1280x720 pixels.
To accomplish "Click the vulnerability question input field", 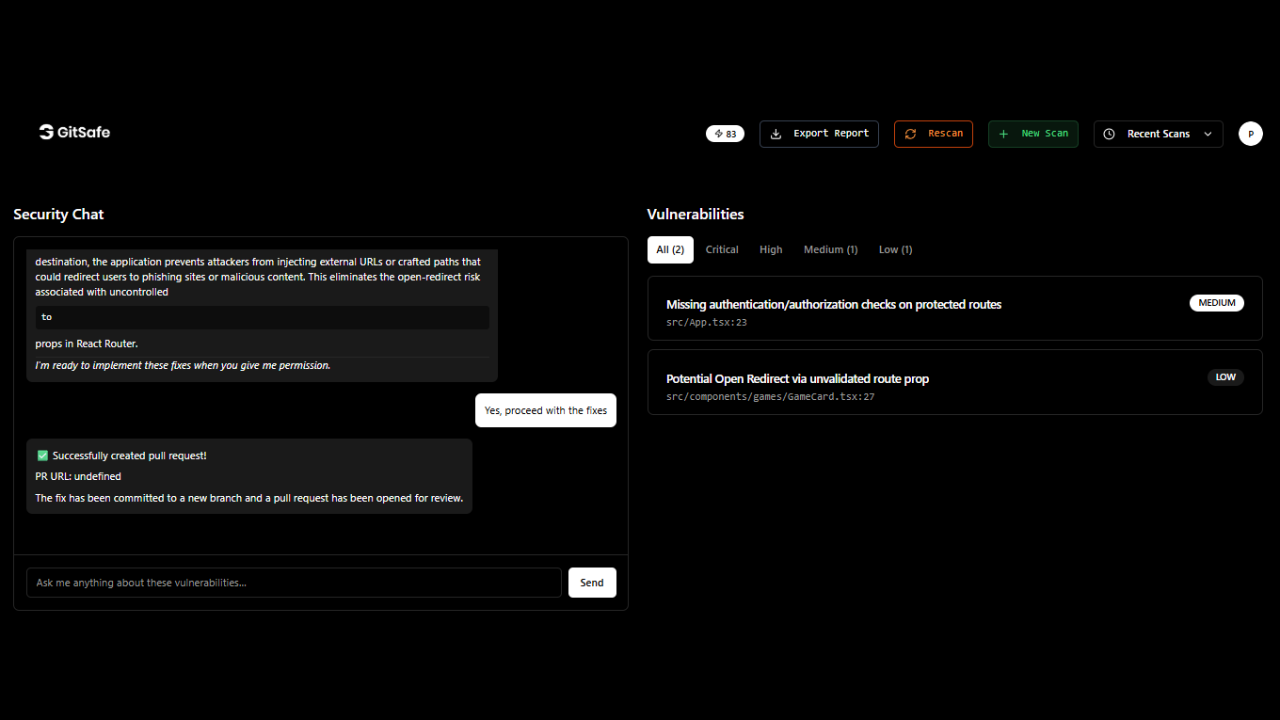I will 293,582.
